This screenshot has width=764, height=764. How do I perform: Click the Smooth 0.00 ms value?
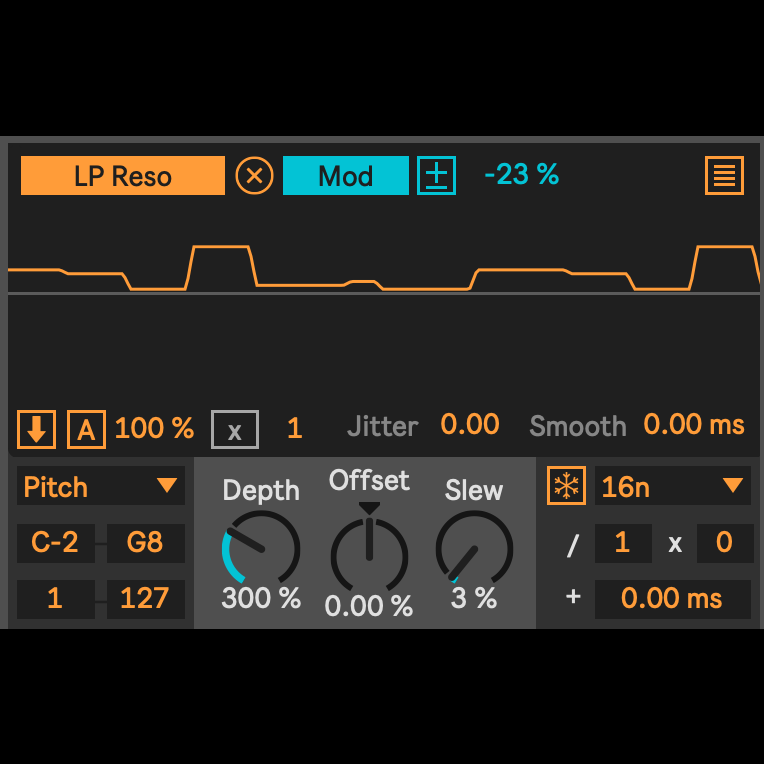pyautogui.click(x=693, y=425)
